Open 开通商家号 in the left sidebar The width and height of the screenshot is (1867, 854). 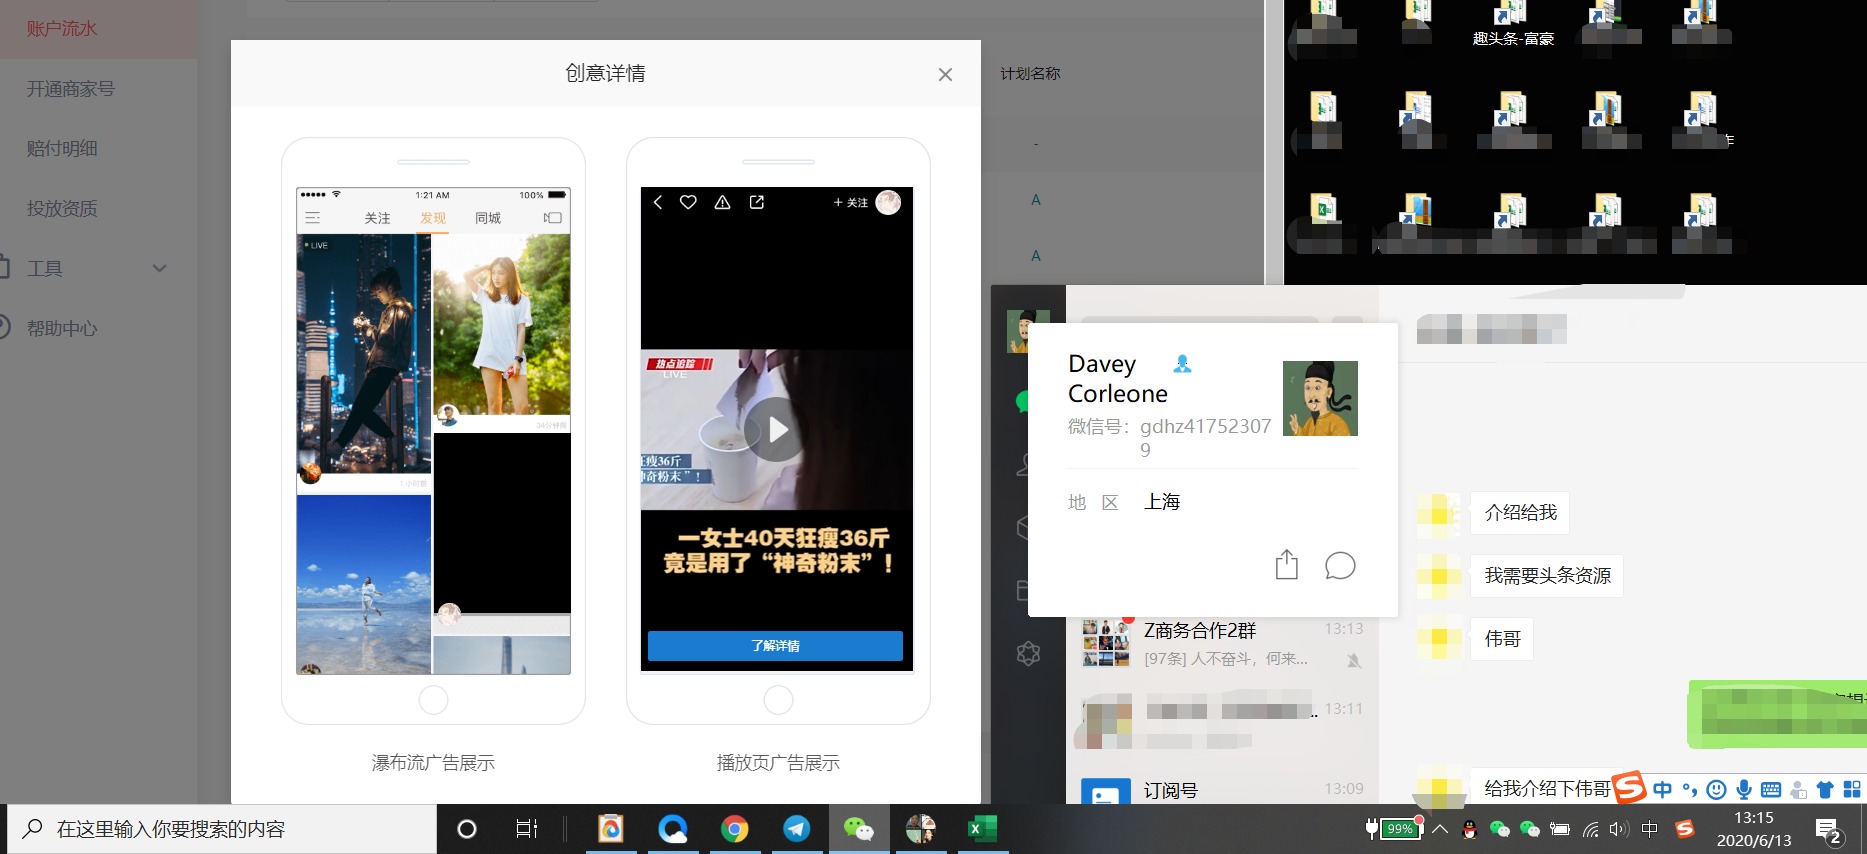(71, 89)
